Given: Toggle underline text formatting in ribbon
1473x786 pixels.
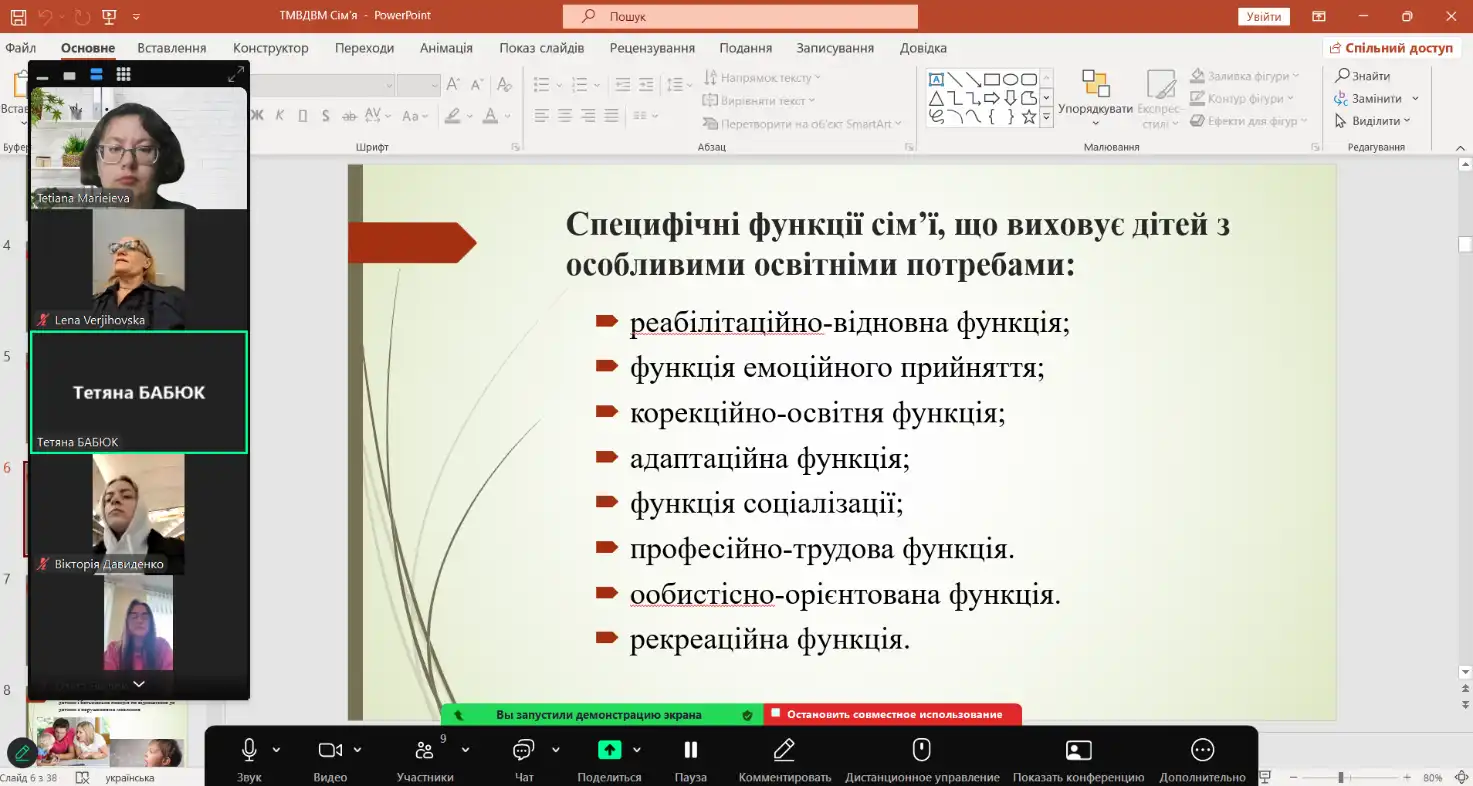Looking at the screenshot, I should pos(301,116).
